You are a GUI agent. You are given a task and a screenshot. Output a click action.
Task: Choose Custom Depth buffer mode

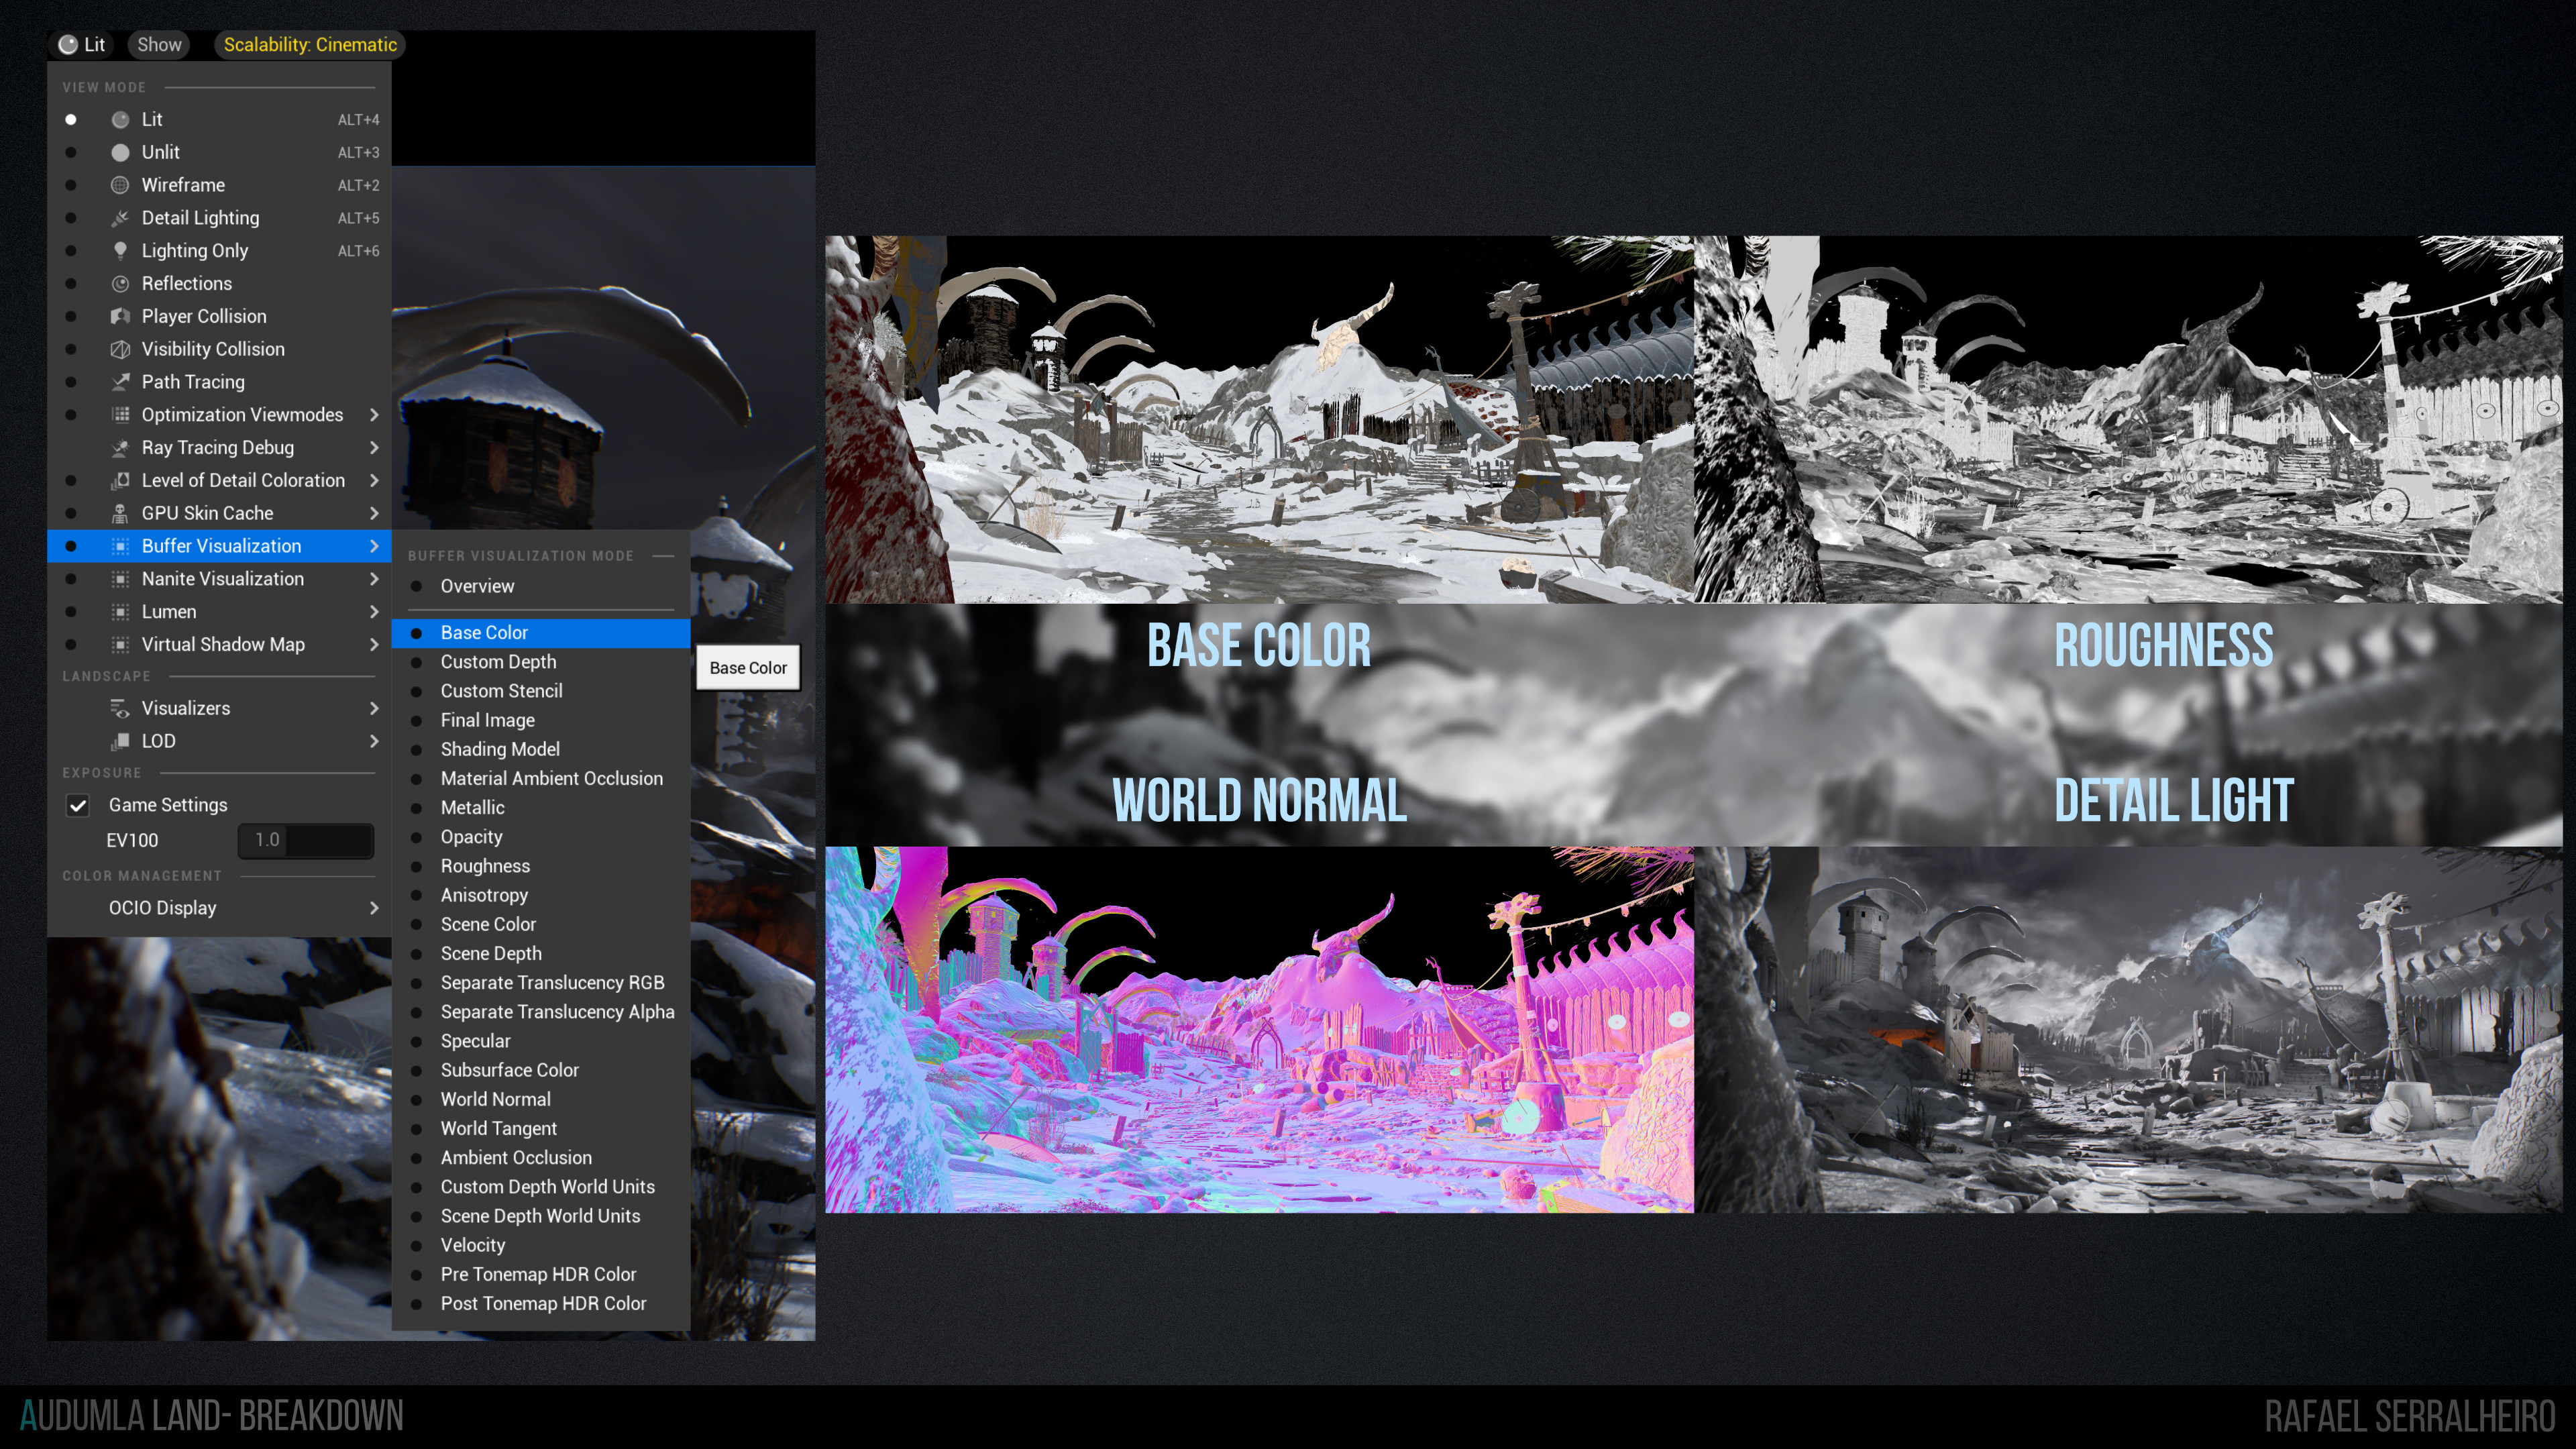541,662
